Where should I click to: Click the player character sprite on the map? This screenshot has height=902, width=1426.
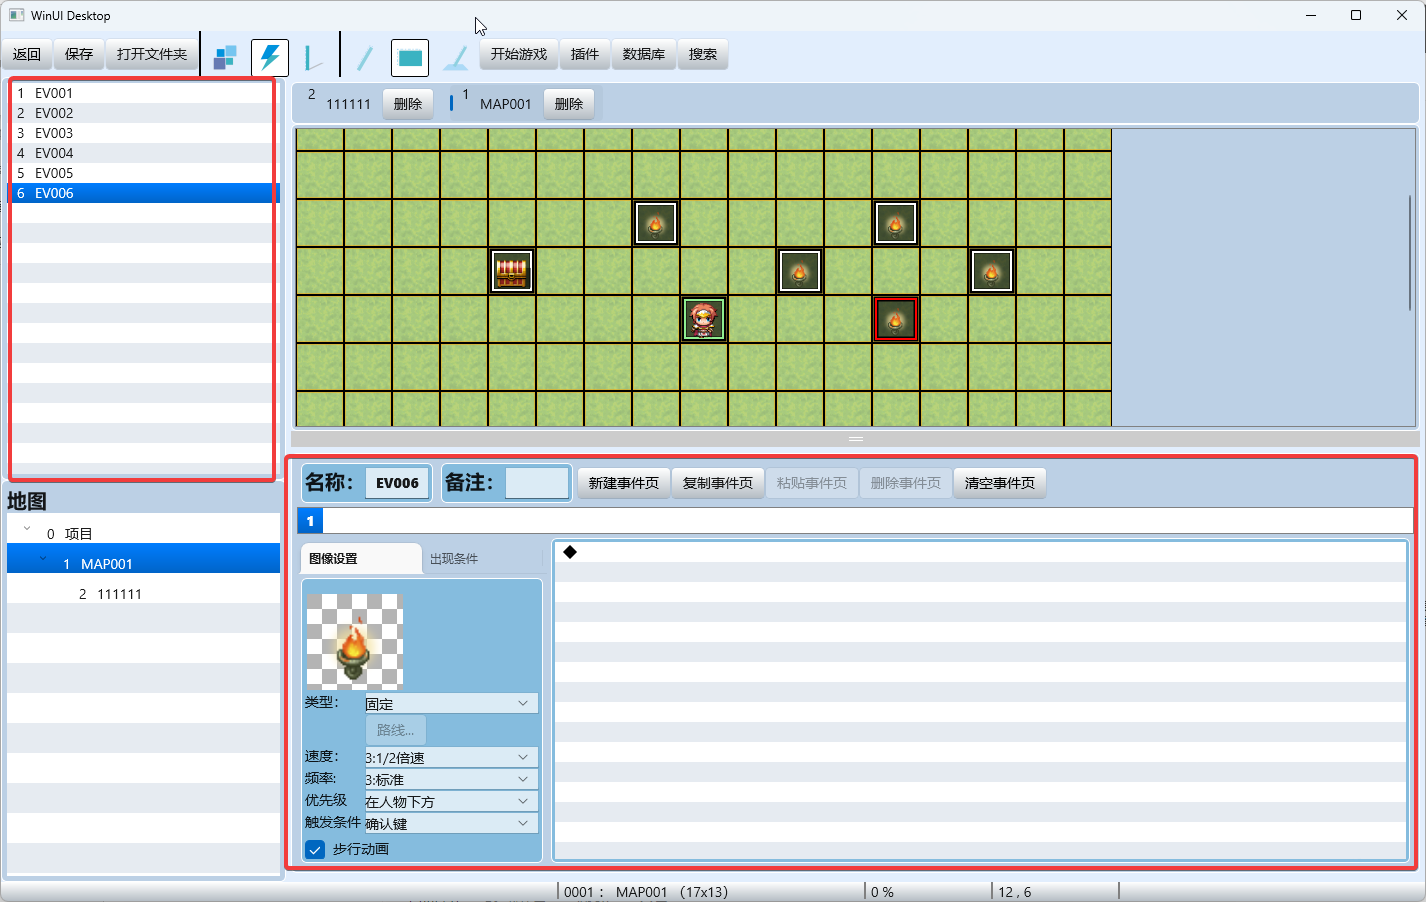(x=704, y=319)
